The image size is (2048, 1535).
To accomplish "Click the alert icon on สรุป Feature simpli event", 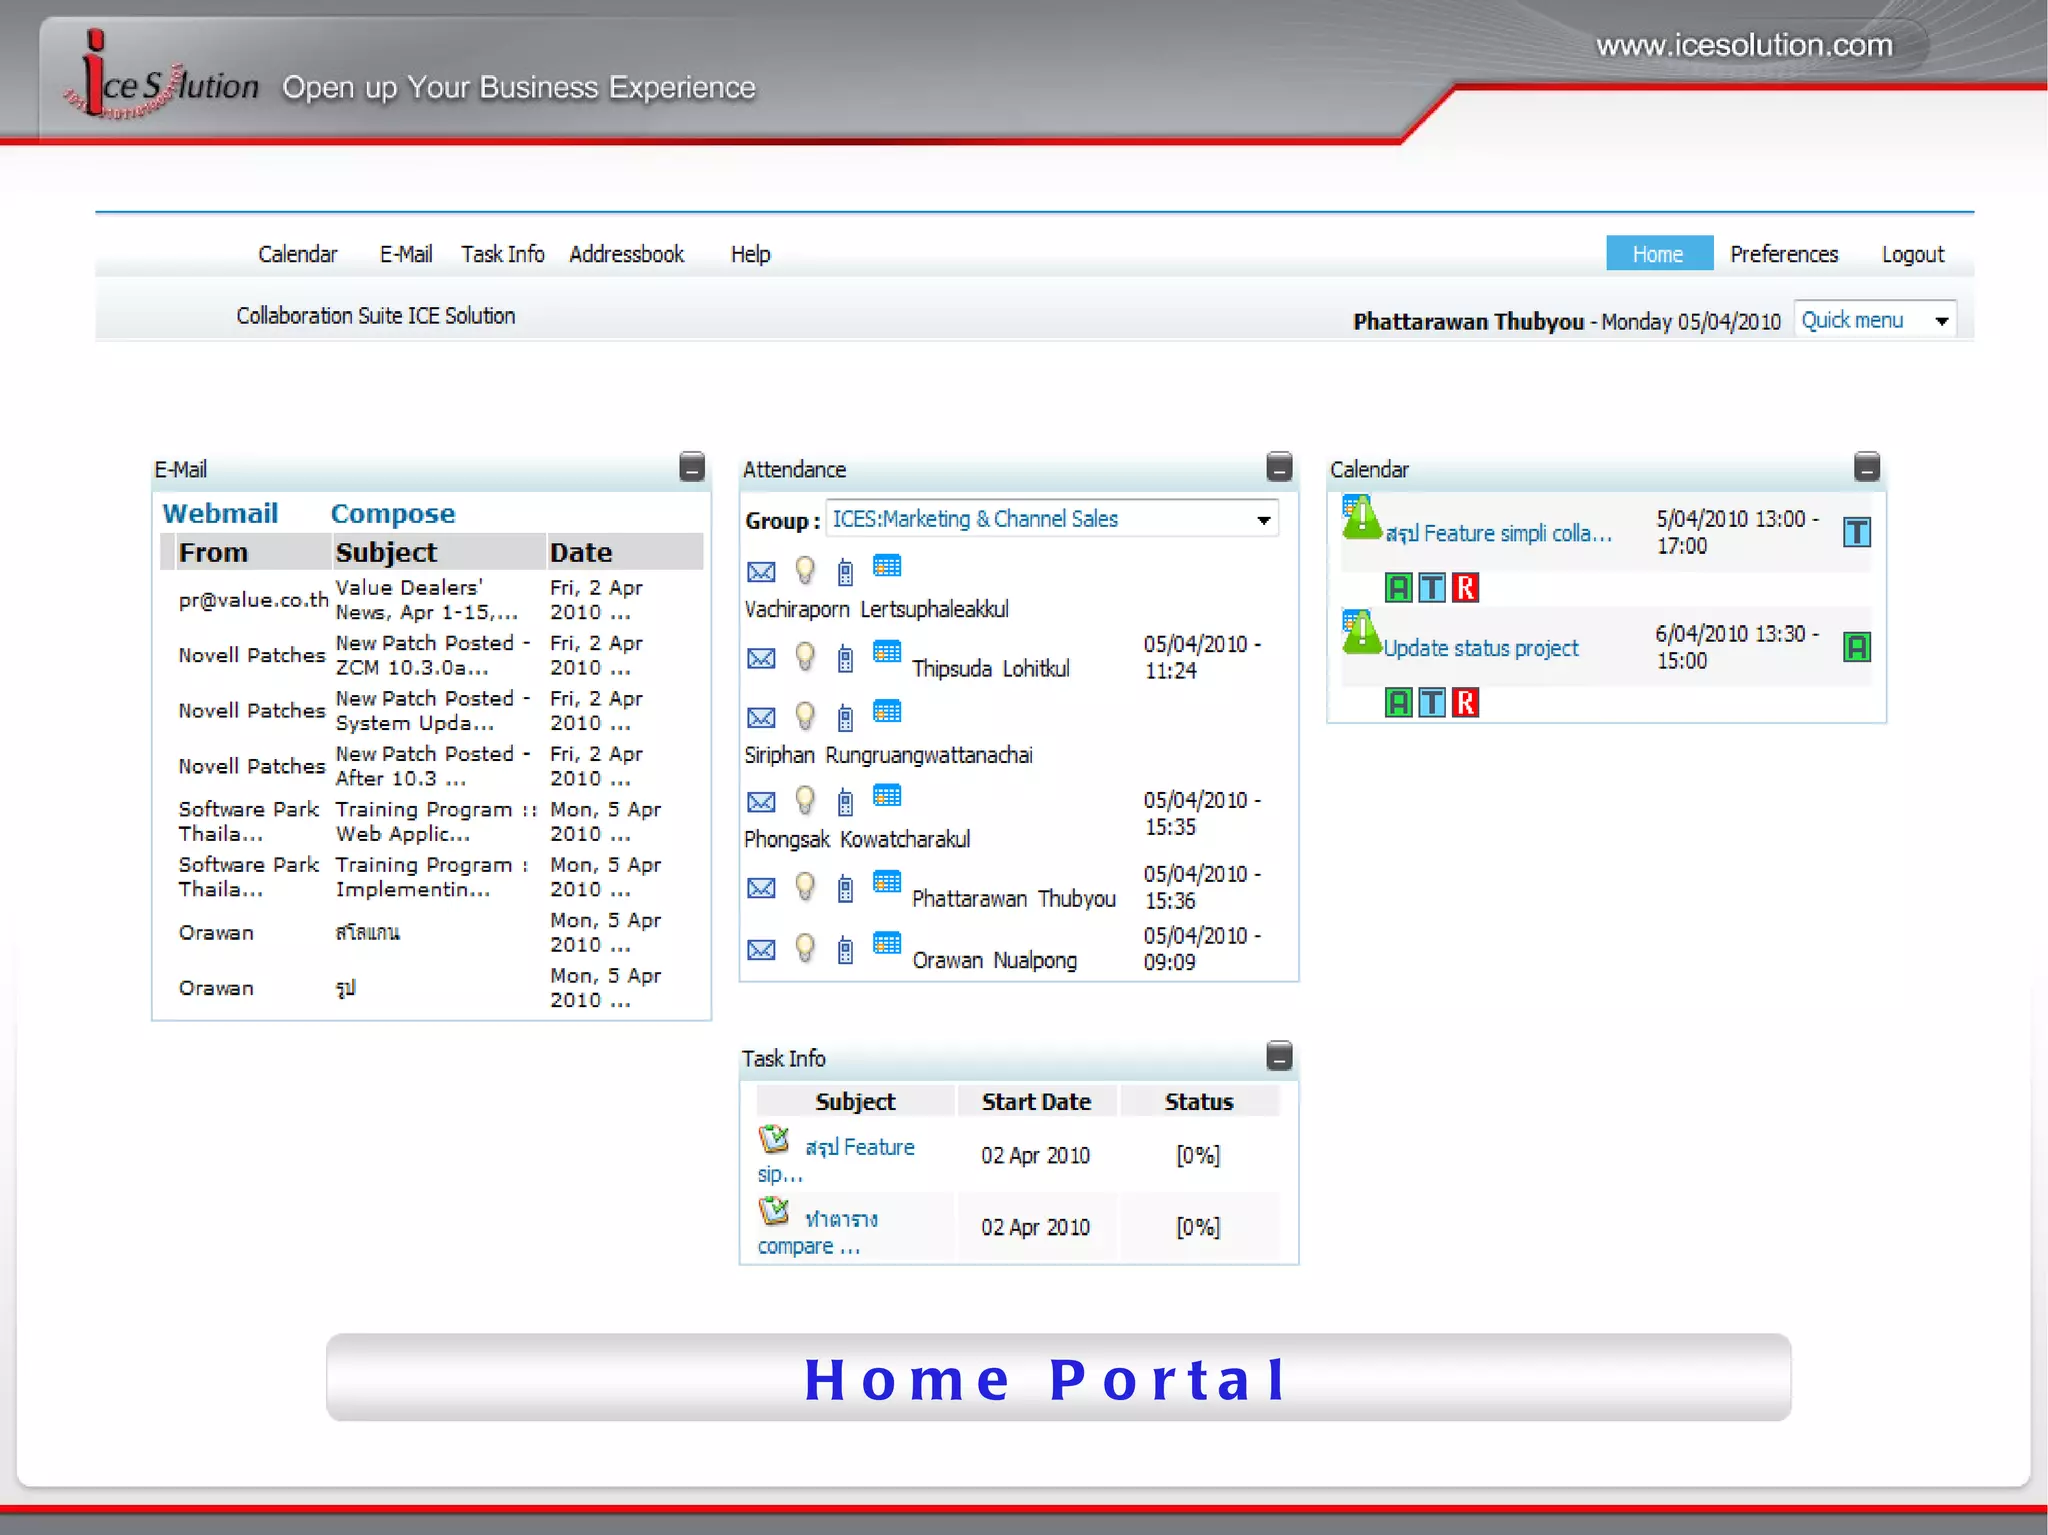I will point(1361,518).
